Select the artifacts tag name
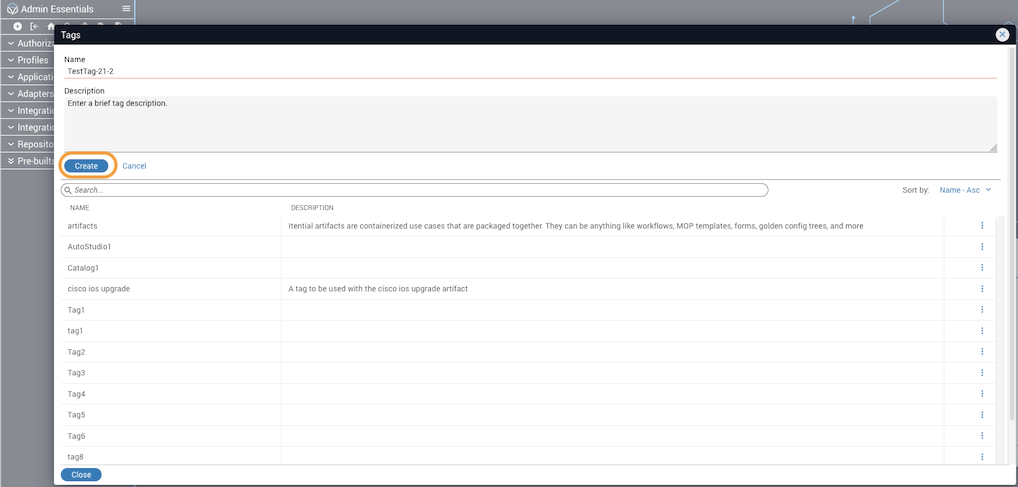The height and width of the screenshot is (487, 1018). 82,226
